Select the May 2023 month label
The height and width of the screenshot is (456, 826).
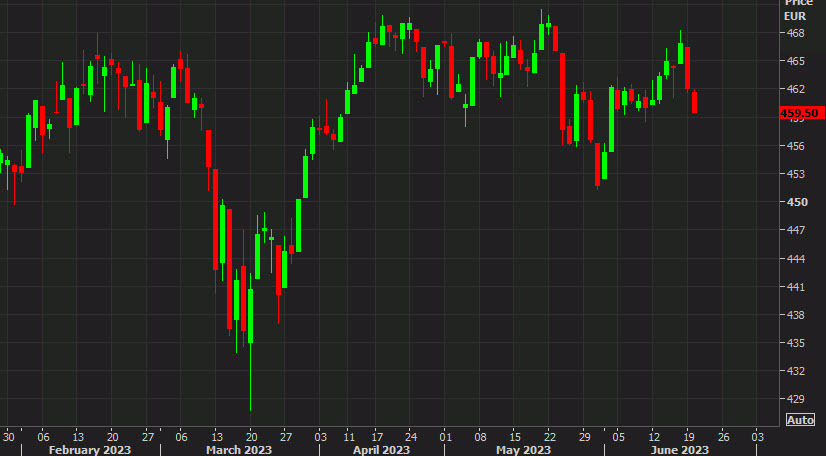coord(523,450)
